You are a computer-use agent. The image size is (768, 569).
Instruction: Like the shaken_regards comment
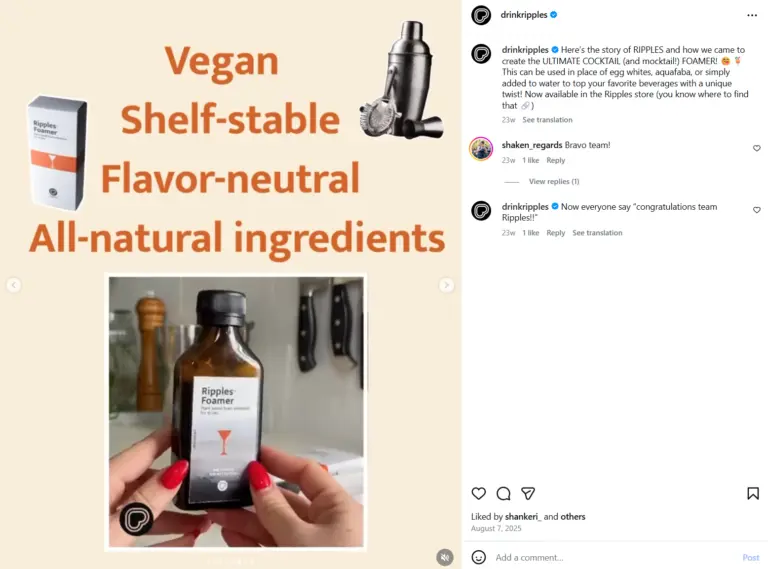coord(757,148)
